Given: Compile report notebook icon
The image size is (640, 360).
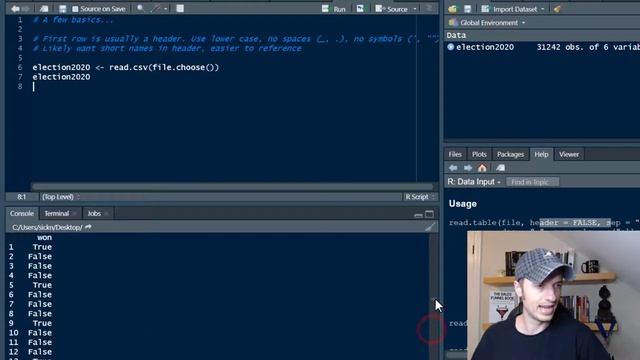Looking at the screenshot, I should (180, 9).
